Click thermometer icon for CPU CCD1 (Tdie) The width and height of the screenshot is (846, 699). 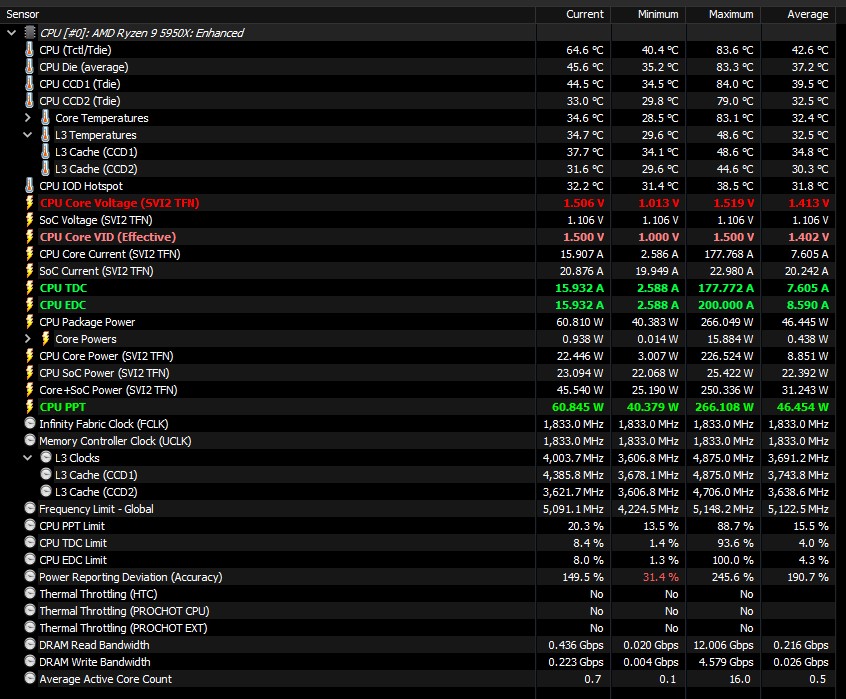click(30, 84)
